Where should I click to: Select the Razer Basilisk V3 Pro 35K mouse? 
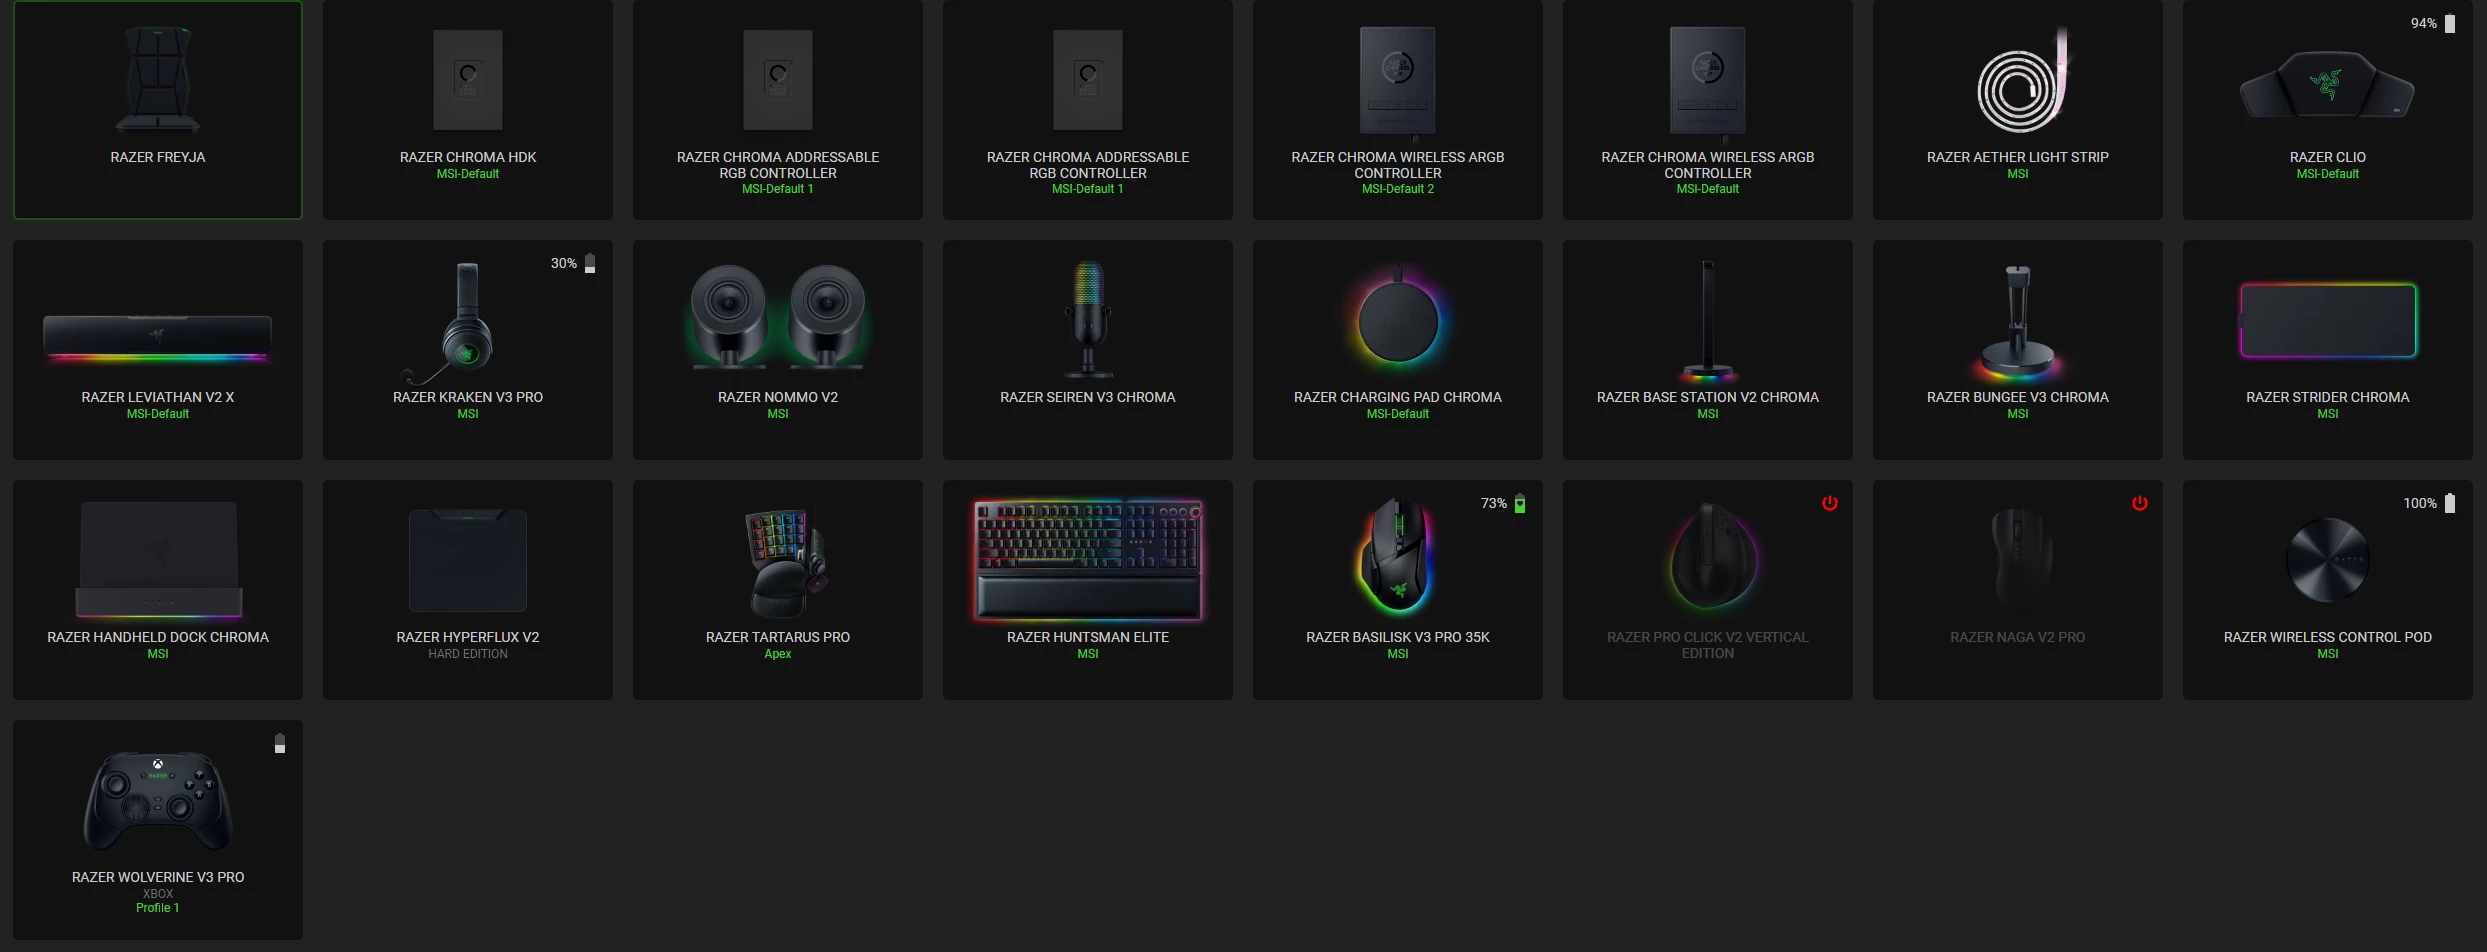pyautogui.click(x=1398, y=590)
